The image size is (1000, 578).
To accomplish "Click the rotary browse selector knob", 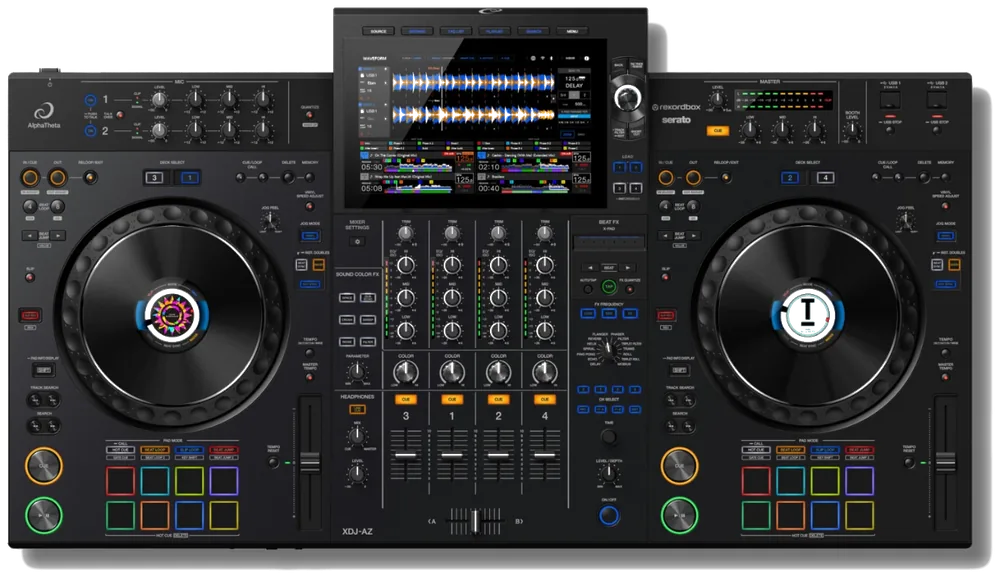I will pos(628,97).
